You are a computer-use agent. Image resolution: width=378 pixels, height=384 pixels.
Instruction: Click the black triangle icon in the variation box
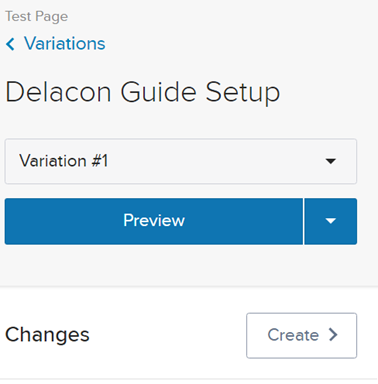(x=330, y=161)
